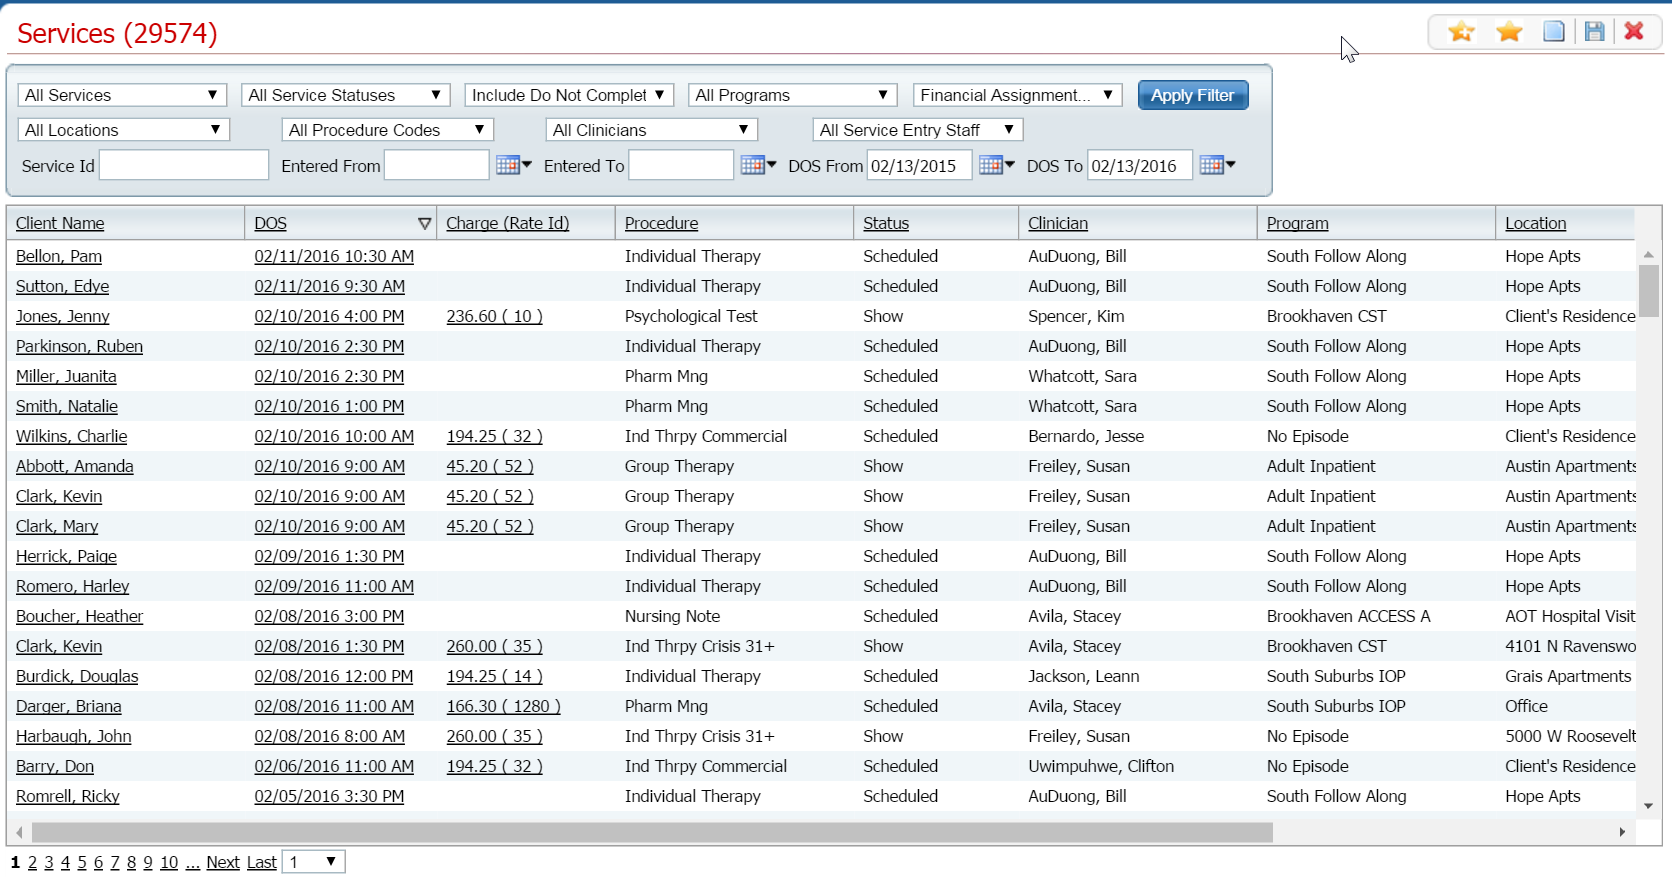
Task: Expand the All Services dropdown
Action: (122, 95)
